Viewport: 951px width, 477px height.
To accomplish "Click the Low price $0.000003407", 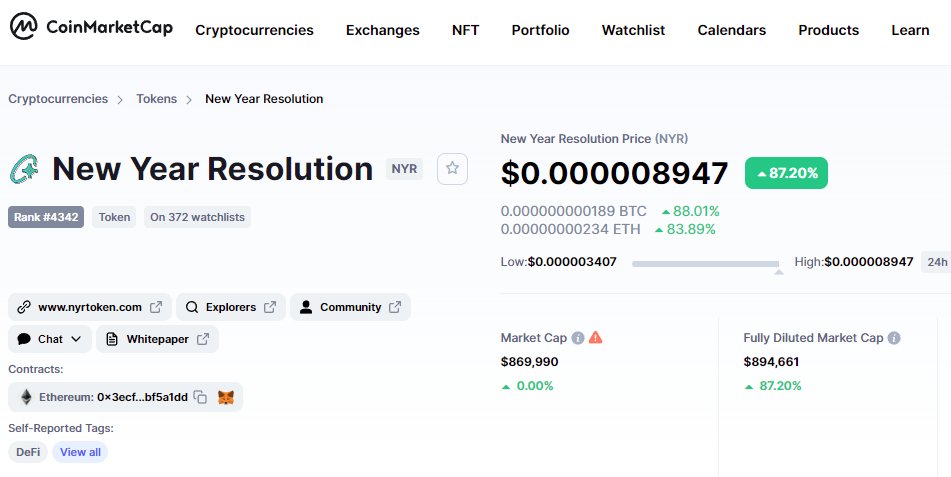I will (x=572, y=262).
